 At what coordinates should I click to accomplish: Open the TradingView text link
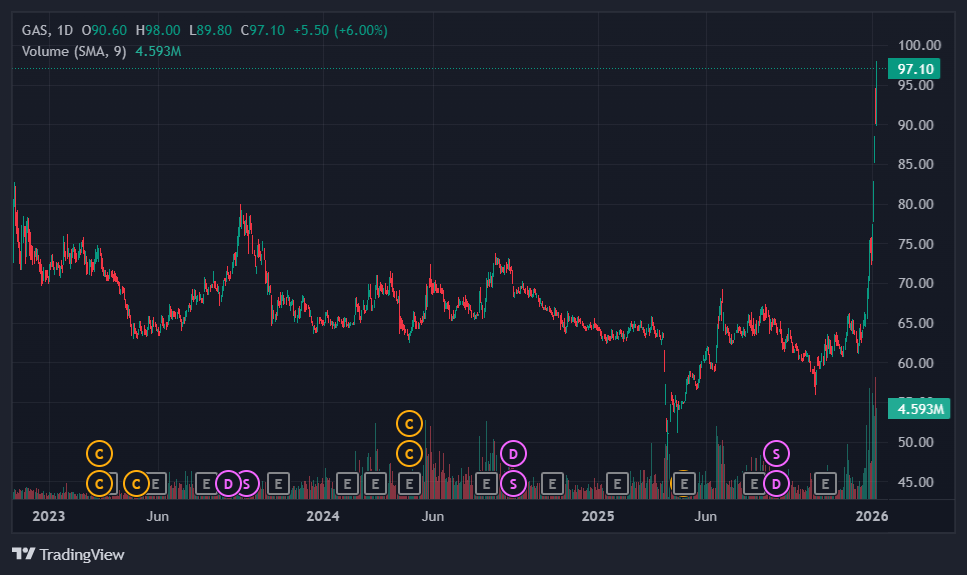click(x=82, y=555)
